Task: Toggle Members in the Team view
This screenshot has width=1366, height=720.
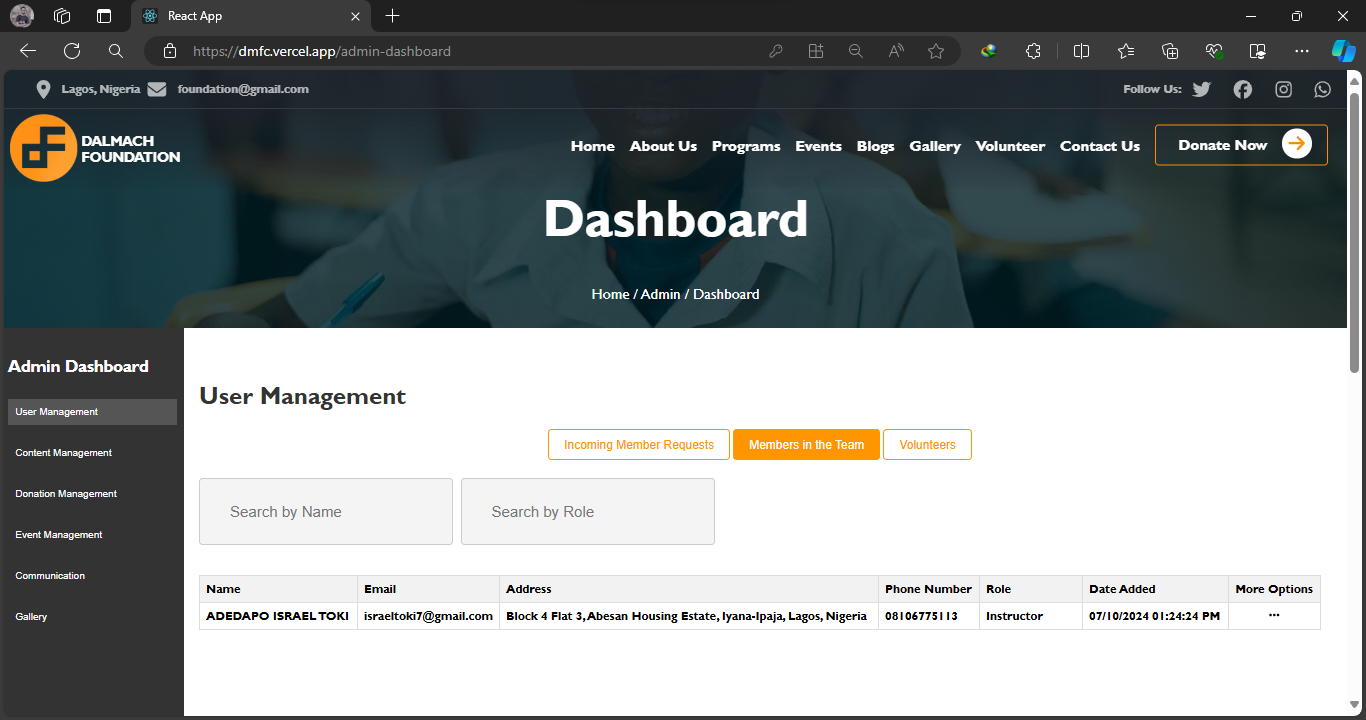Action: [x=806, y=444]
